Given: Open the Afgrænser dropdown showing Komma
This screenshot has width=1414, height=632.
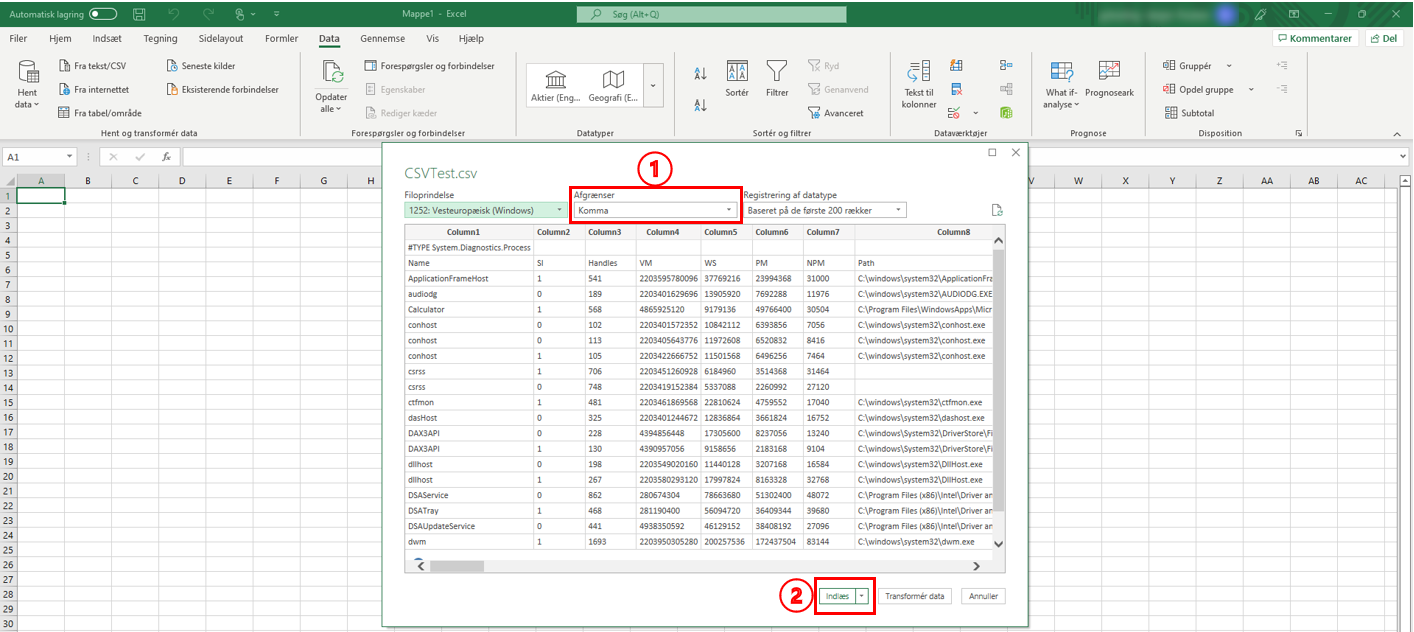Looking at the screenshot, I should (656, 210).
